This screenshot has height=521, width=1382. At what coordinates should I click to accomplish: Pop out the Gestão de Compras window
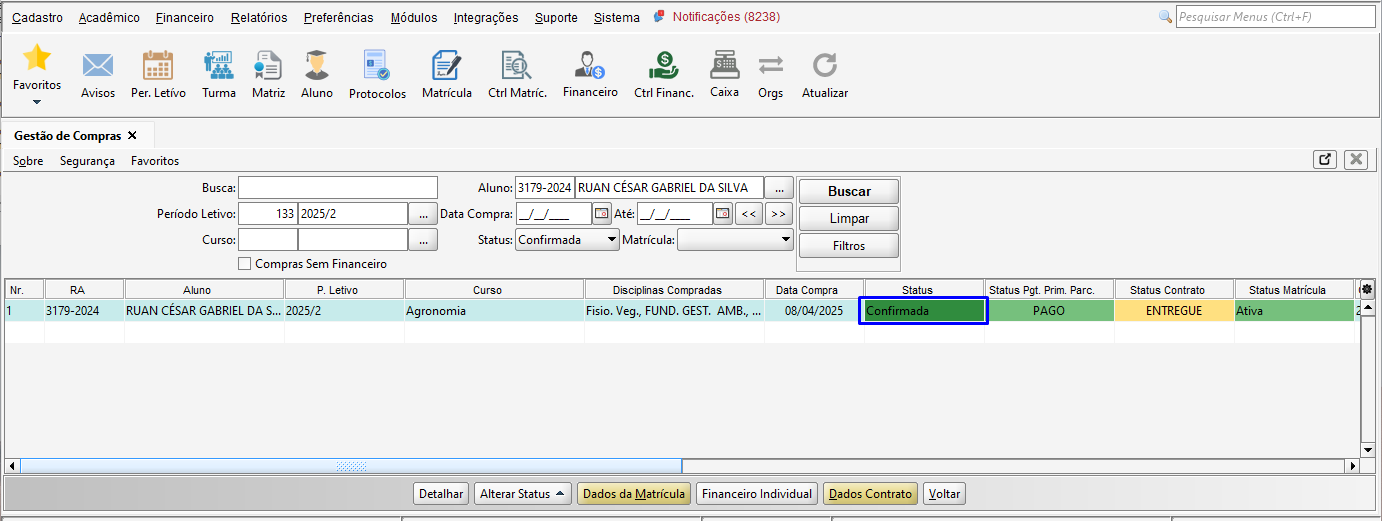coord(1325,159)
